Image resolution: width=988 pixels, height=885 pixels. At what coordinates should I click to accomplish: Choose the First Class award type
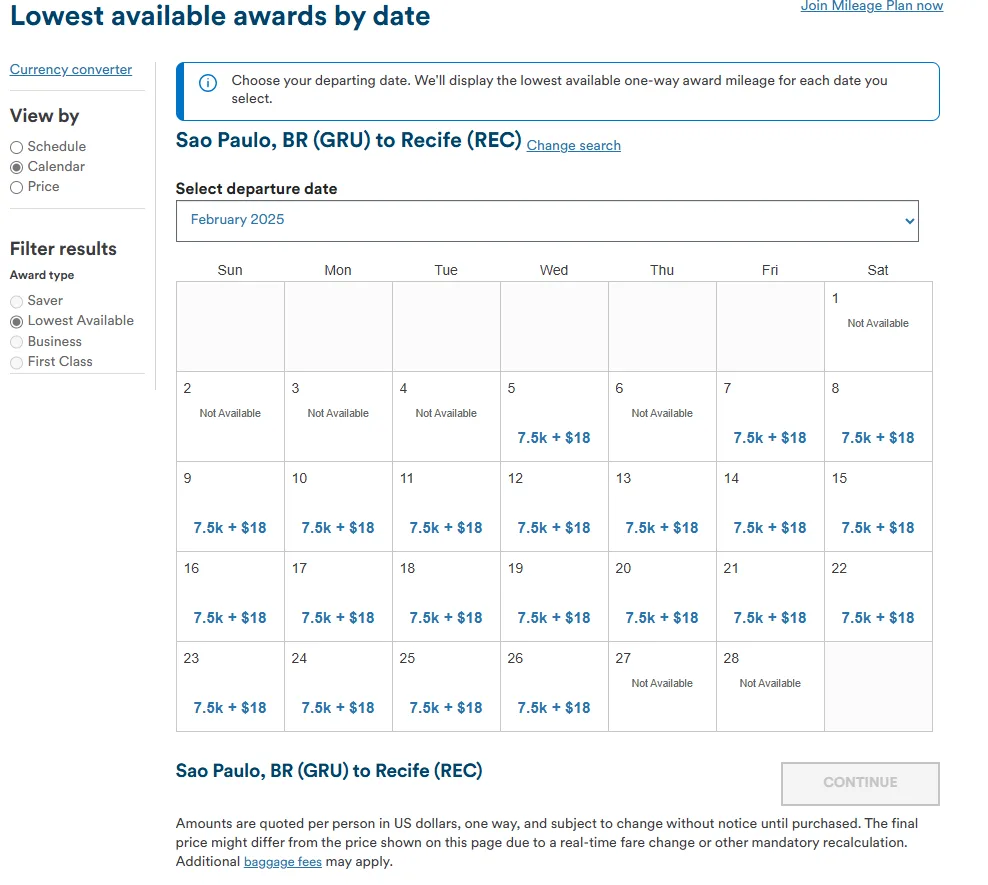pyautogui.click(x=16, y=362)
